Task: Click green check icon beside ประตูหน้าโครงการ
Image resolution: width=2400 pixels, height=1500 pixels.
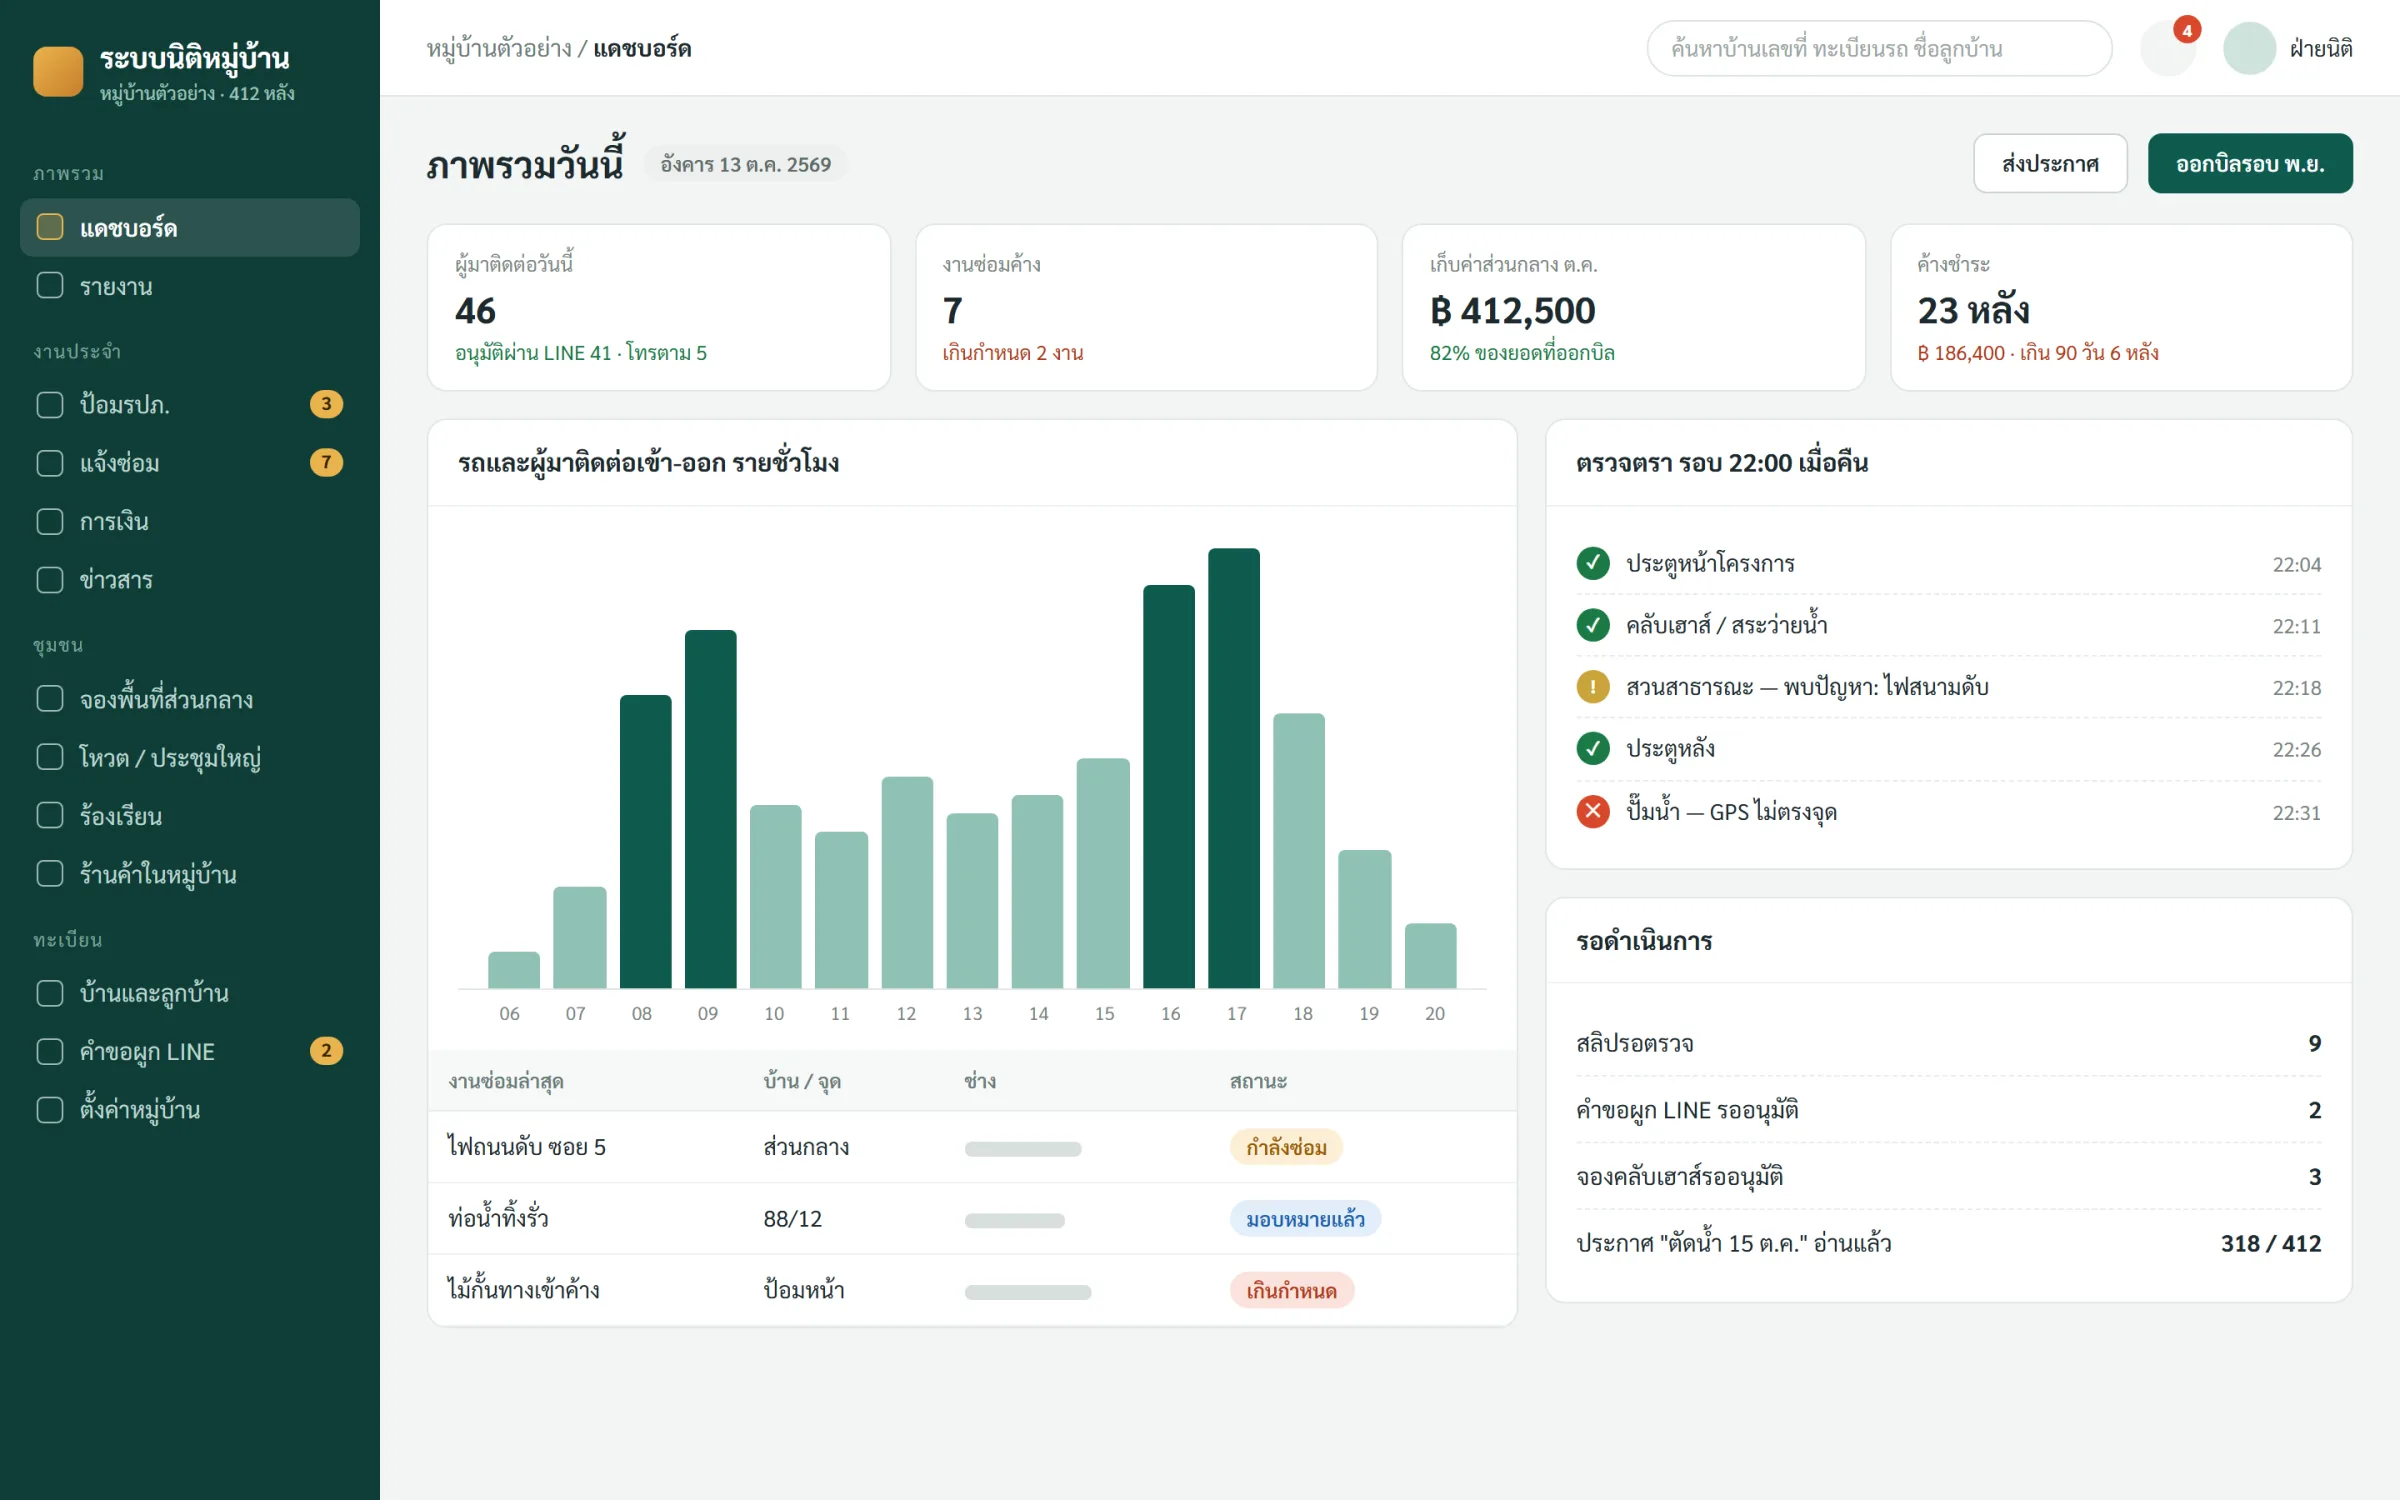Action: 1593,564
